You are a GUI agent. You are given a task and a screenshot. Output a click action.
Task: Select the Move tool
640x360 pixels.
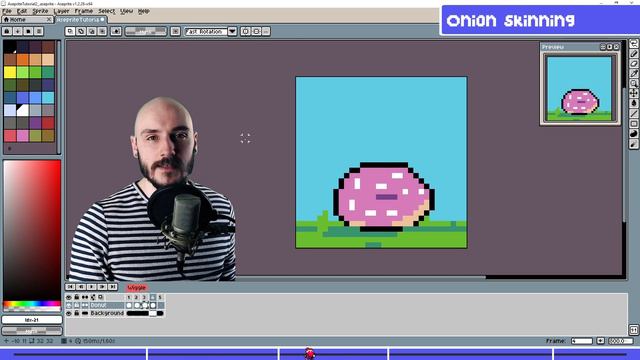pos(634,93)
